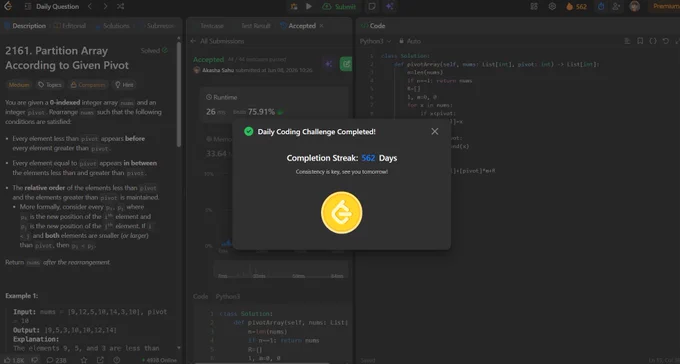The height and width of the screenshot is (364, 680).
Task: Expand the Hint section
Action: pyautogui.click(x=124, y=85)
